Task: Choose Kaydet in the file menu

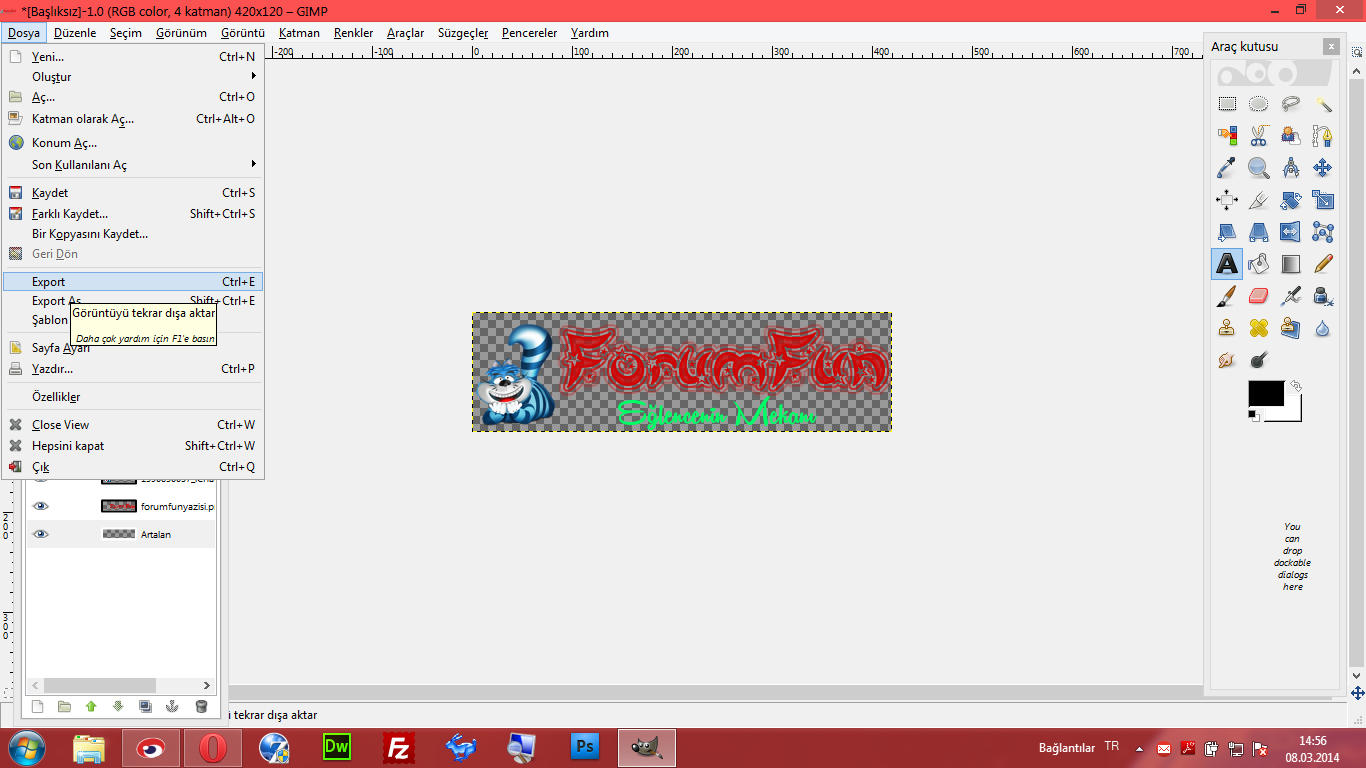Action: [133, 193]
